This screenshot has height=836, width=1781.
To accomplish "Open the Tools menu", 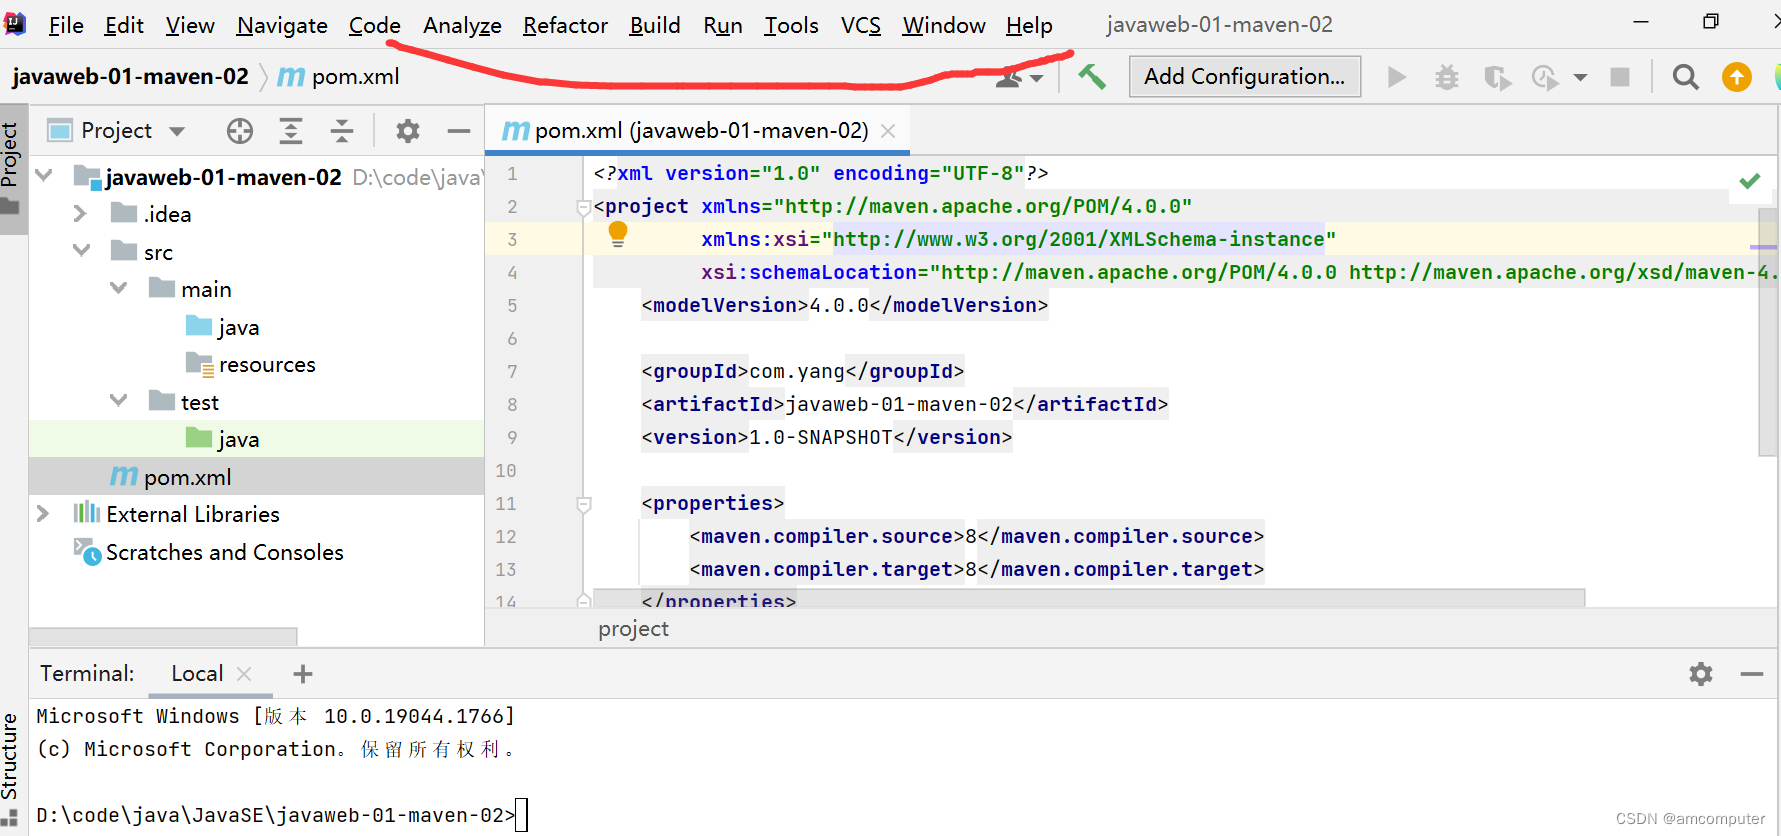I will [x=791, y=25].
